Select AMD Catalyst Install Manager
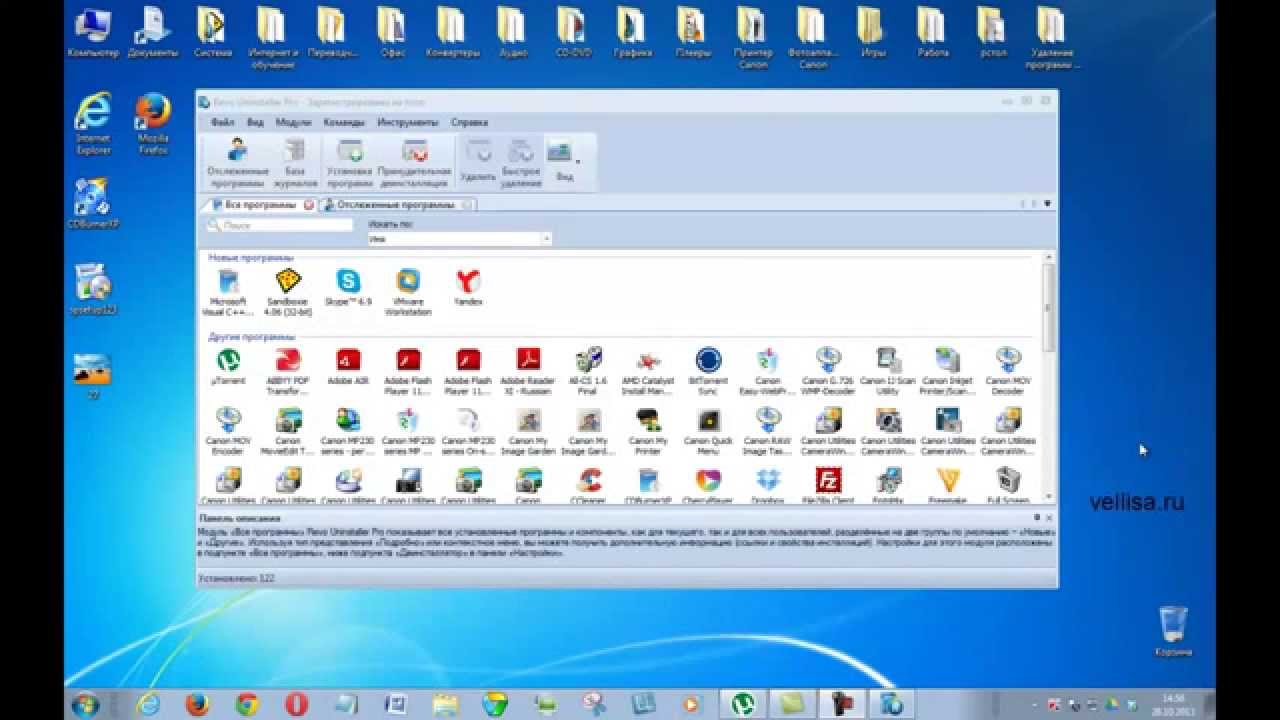This screenshot has width=1280, height=720. 648,372
